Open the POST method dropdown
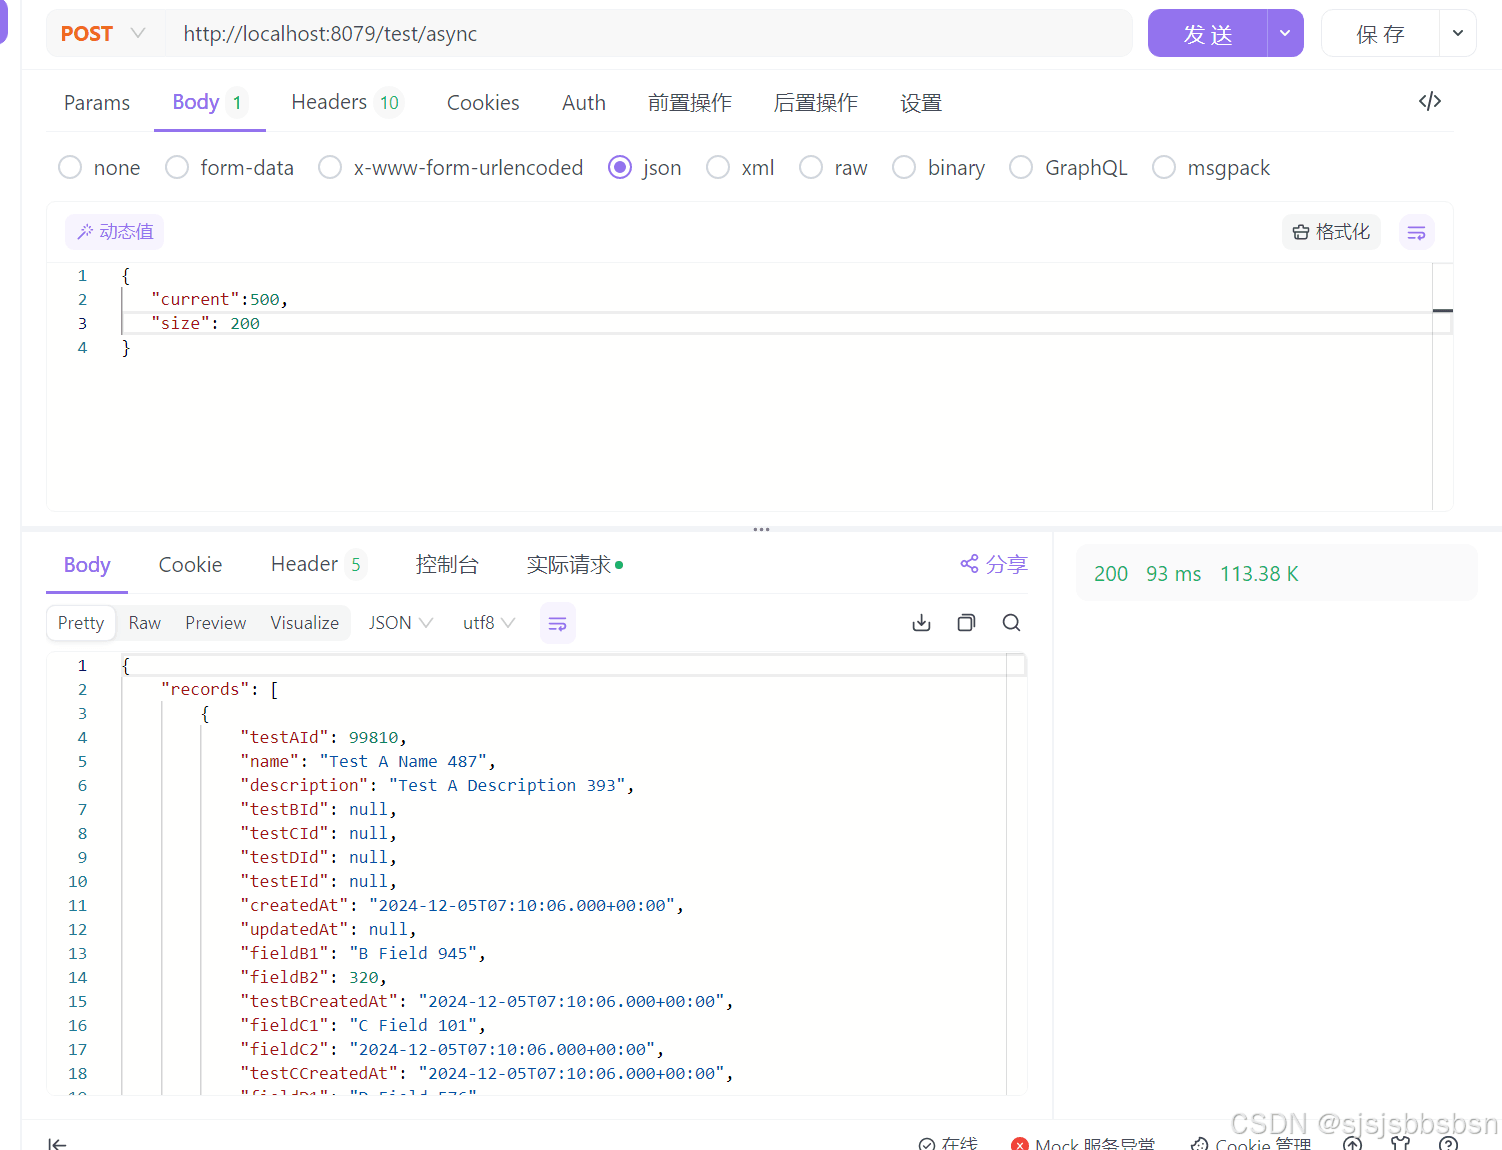Viewport: 1502px width, 1150px height. tap(103, 34)
